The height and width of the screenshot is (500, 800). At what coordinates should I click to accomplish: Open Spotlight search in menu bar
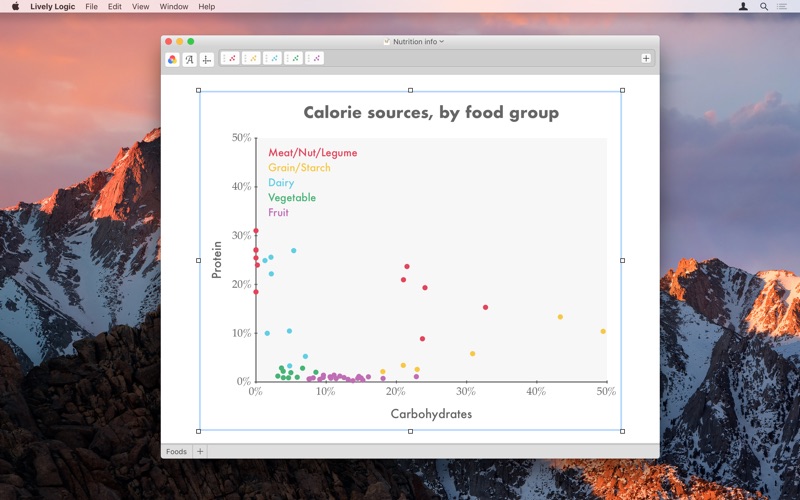pos(764,7)
